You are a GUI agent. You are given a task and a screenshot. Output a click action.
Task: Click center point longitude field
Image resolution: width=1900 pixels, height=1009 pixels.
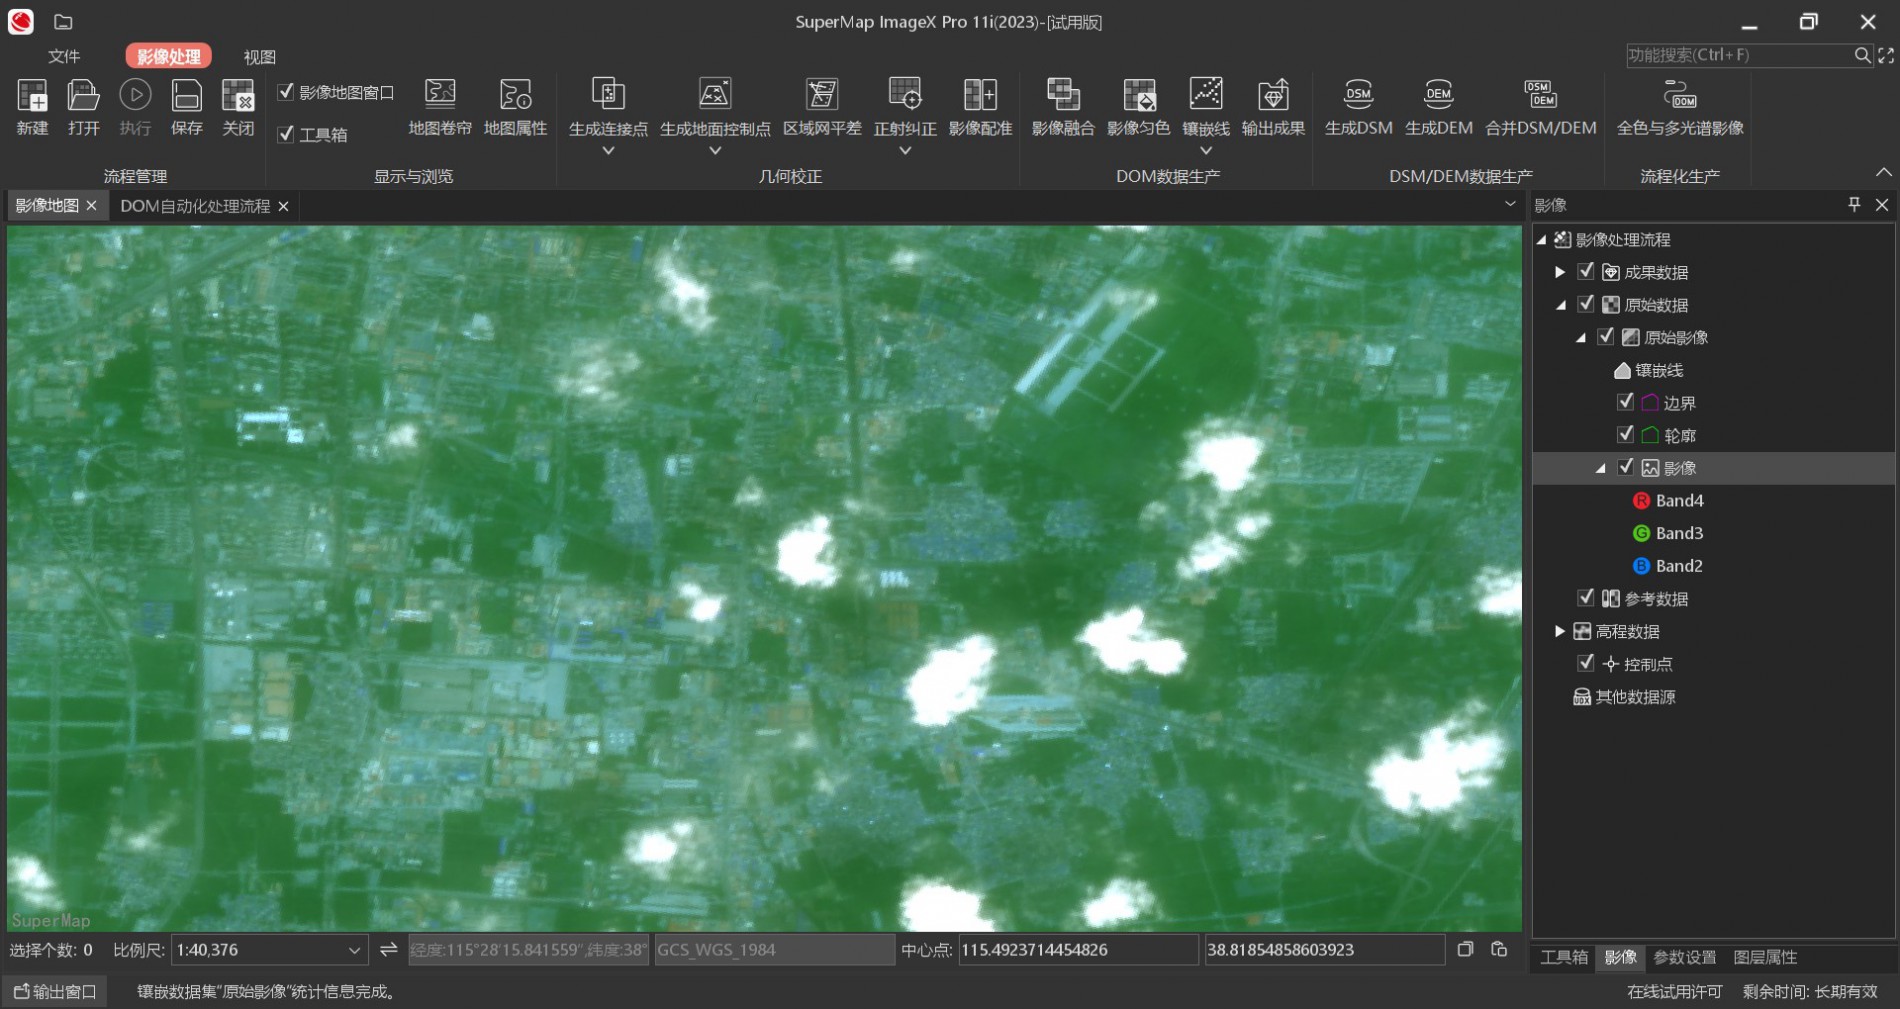click(x=1078, y=949)
